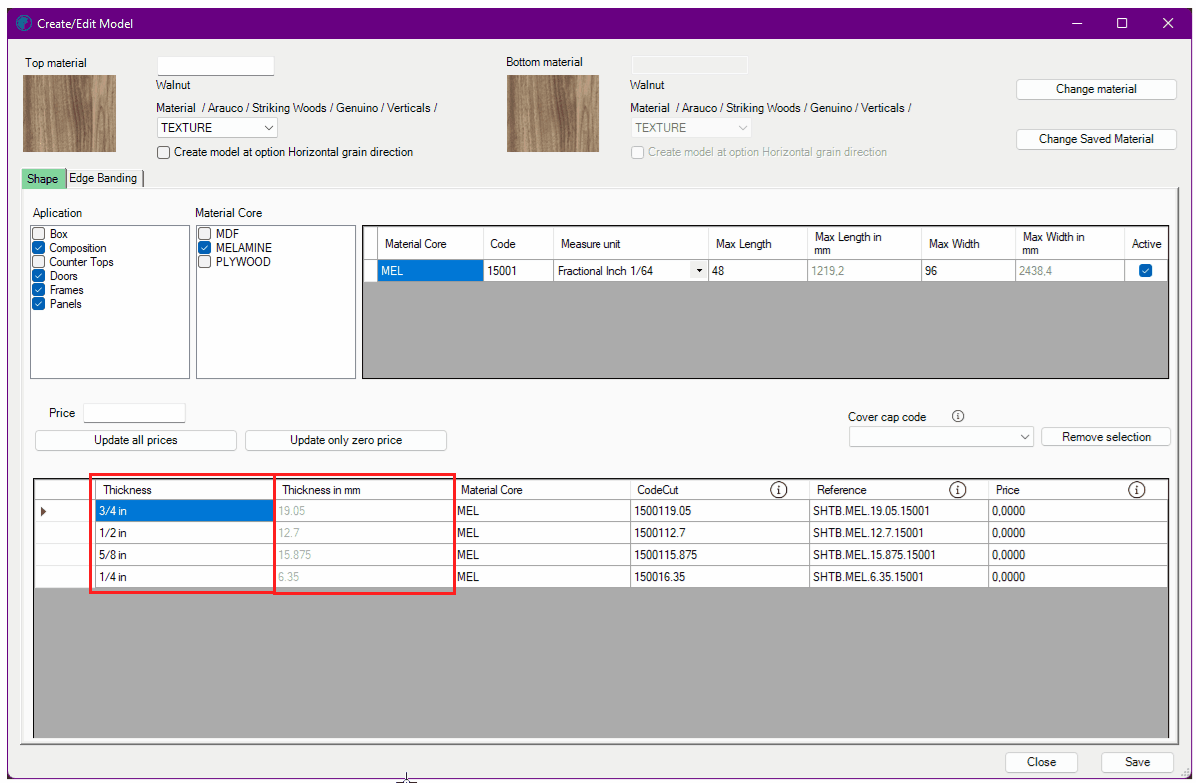Select the MEL material core grid cell

[430, 271]
